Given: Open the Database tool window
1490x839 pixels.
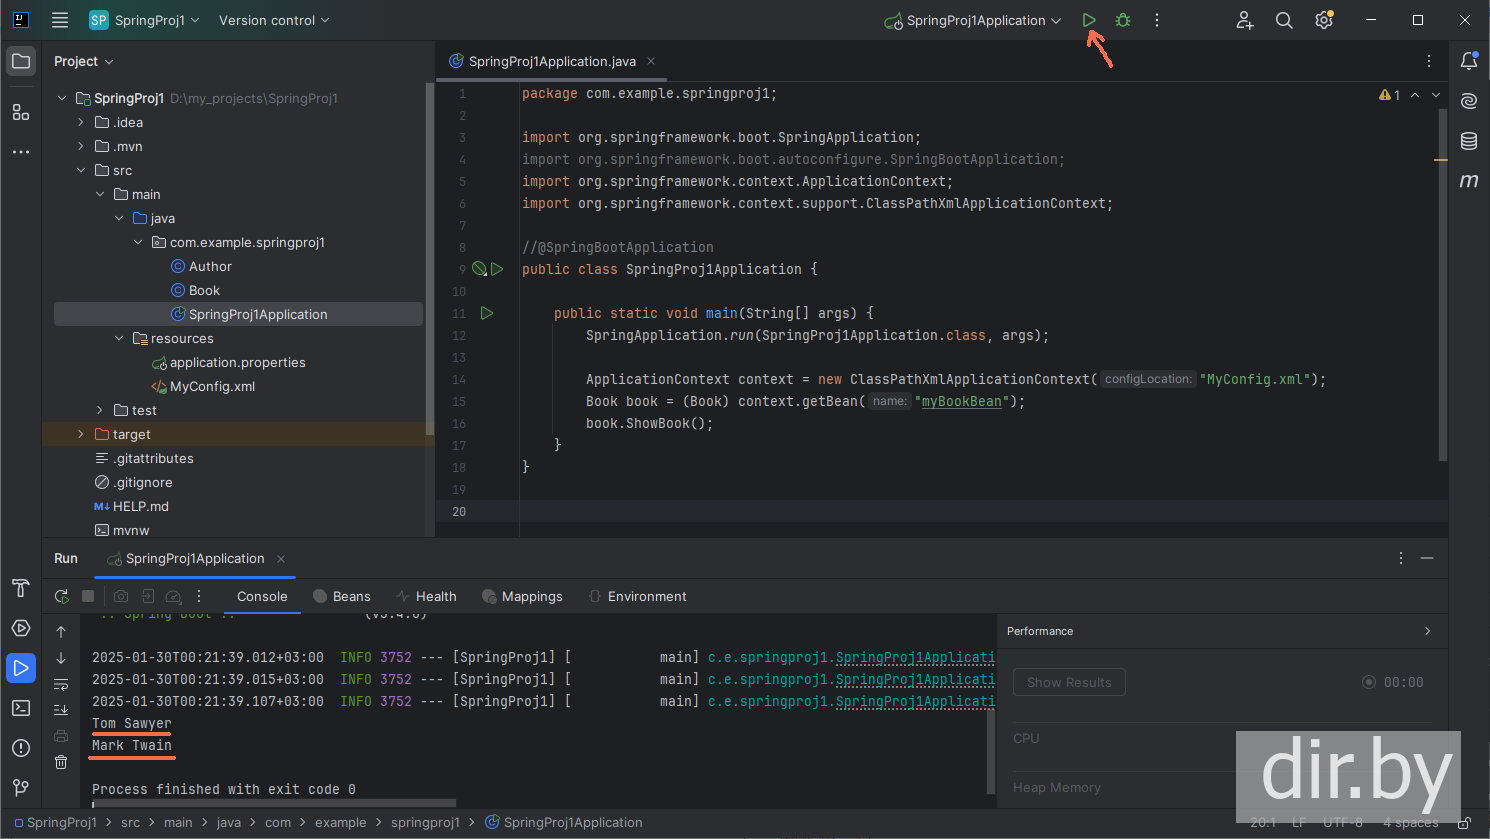Looking at the screenshot, I should point(1468,141).
